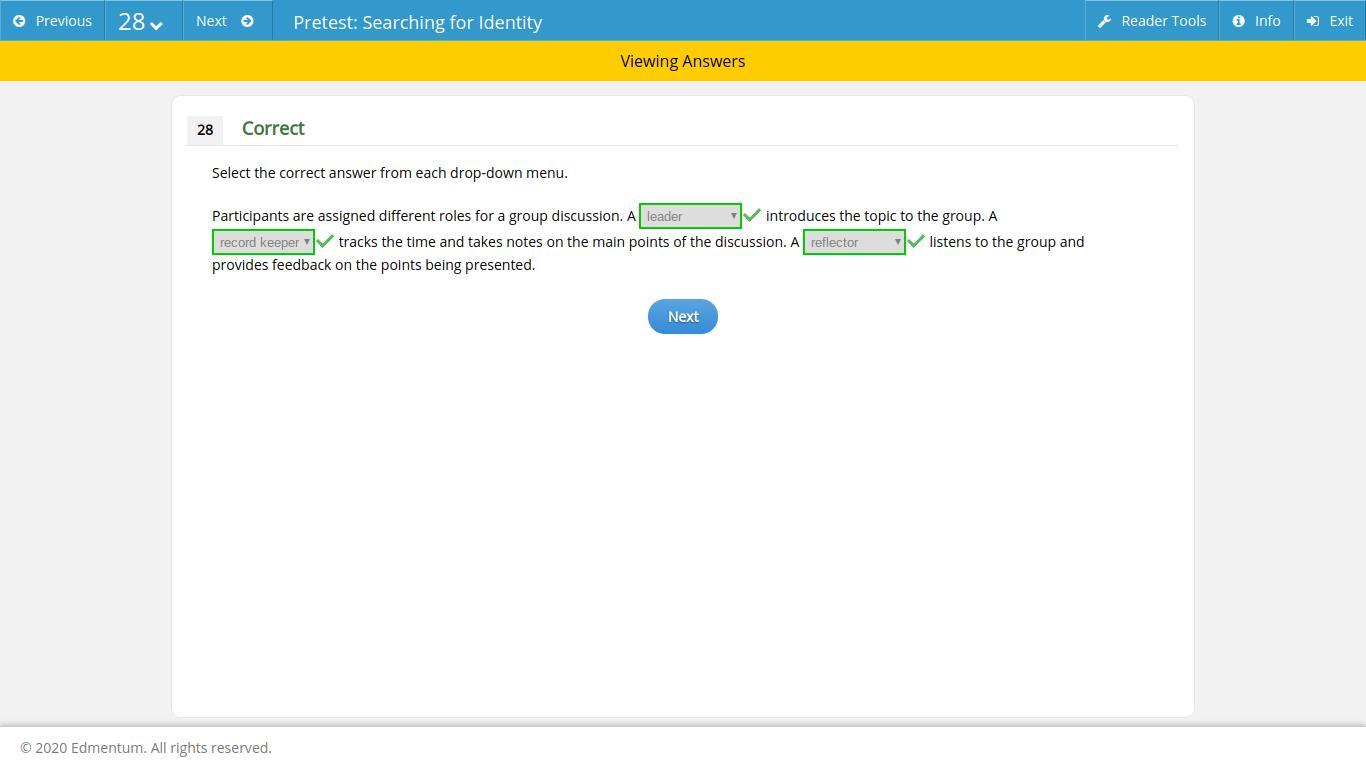
Task: Open the Info panel
Action: (x=1257, y=21)
